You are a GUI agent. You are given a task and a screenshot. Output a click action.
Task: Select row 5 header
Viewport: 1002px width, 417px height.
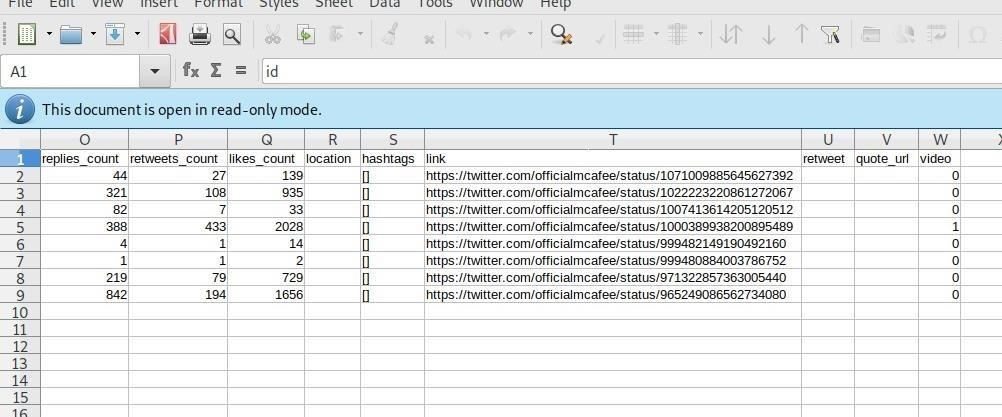point(20,227)
